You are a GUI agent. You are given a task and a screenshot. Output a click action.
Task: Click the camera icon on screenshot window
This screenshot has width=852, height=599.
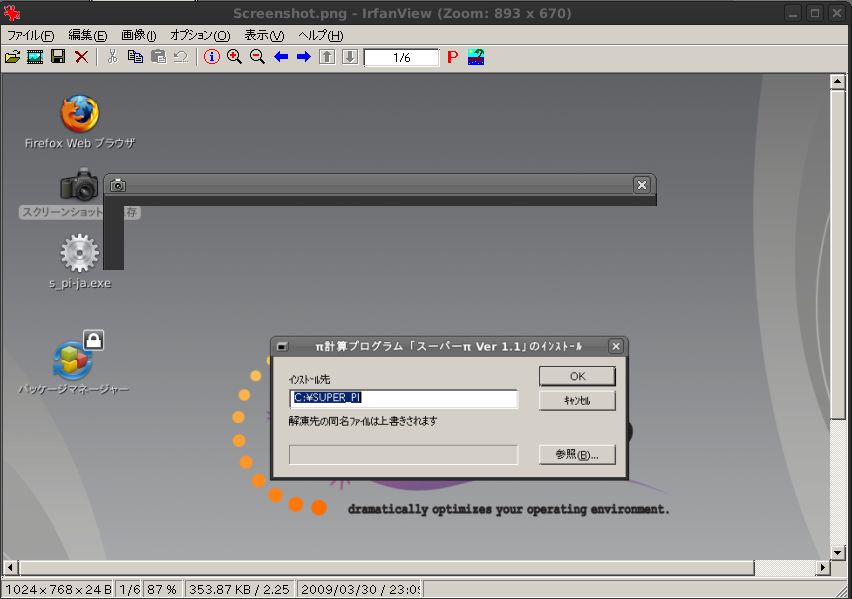118,186
